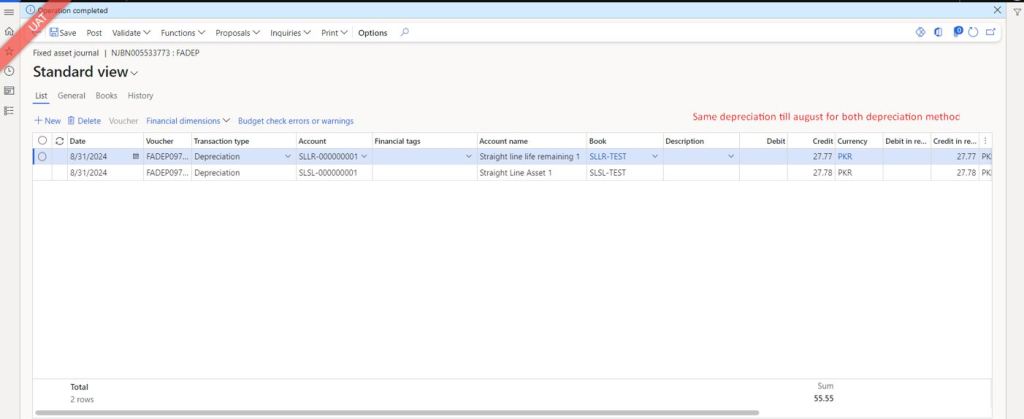The width and height of the screenshot is (1024, 419).
Task: Open in Microsoft Office icon
Action: click(x=938, y=32)
